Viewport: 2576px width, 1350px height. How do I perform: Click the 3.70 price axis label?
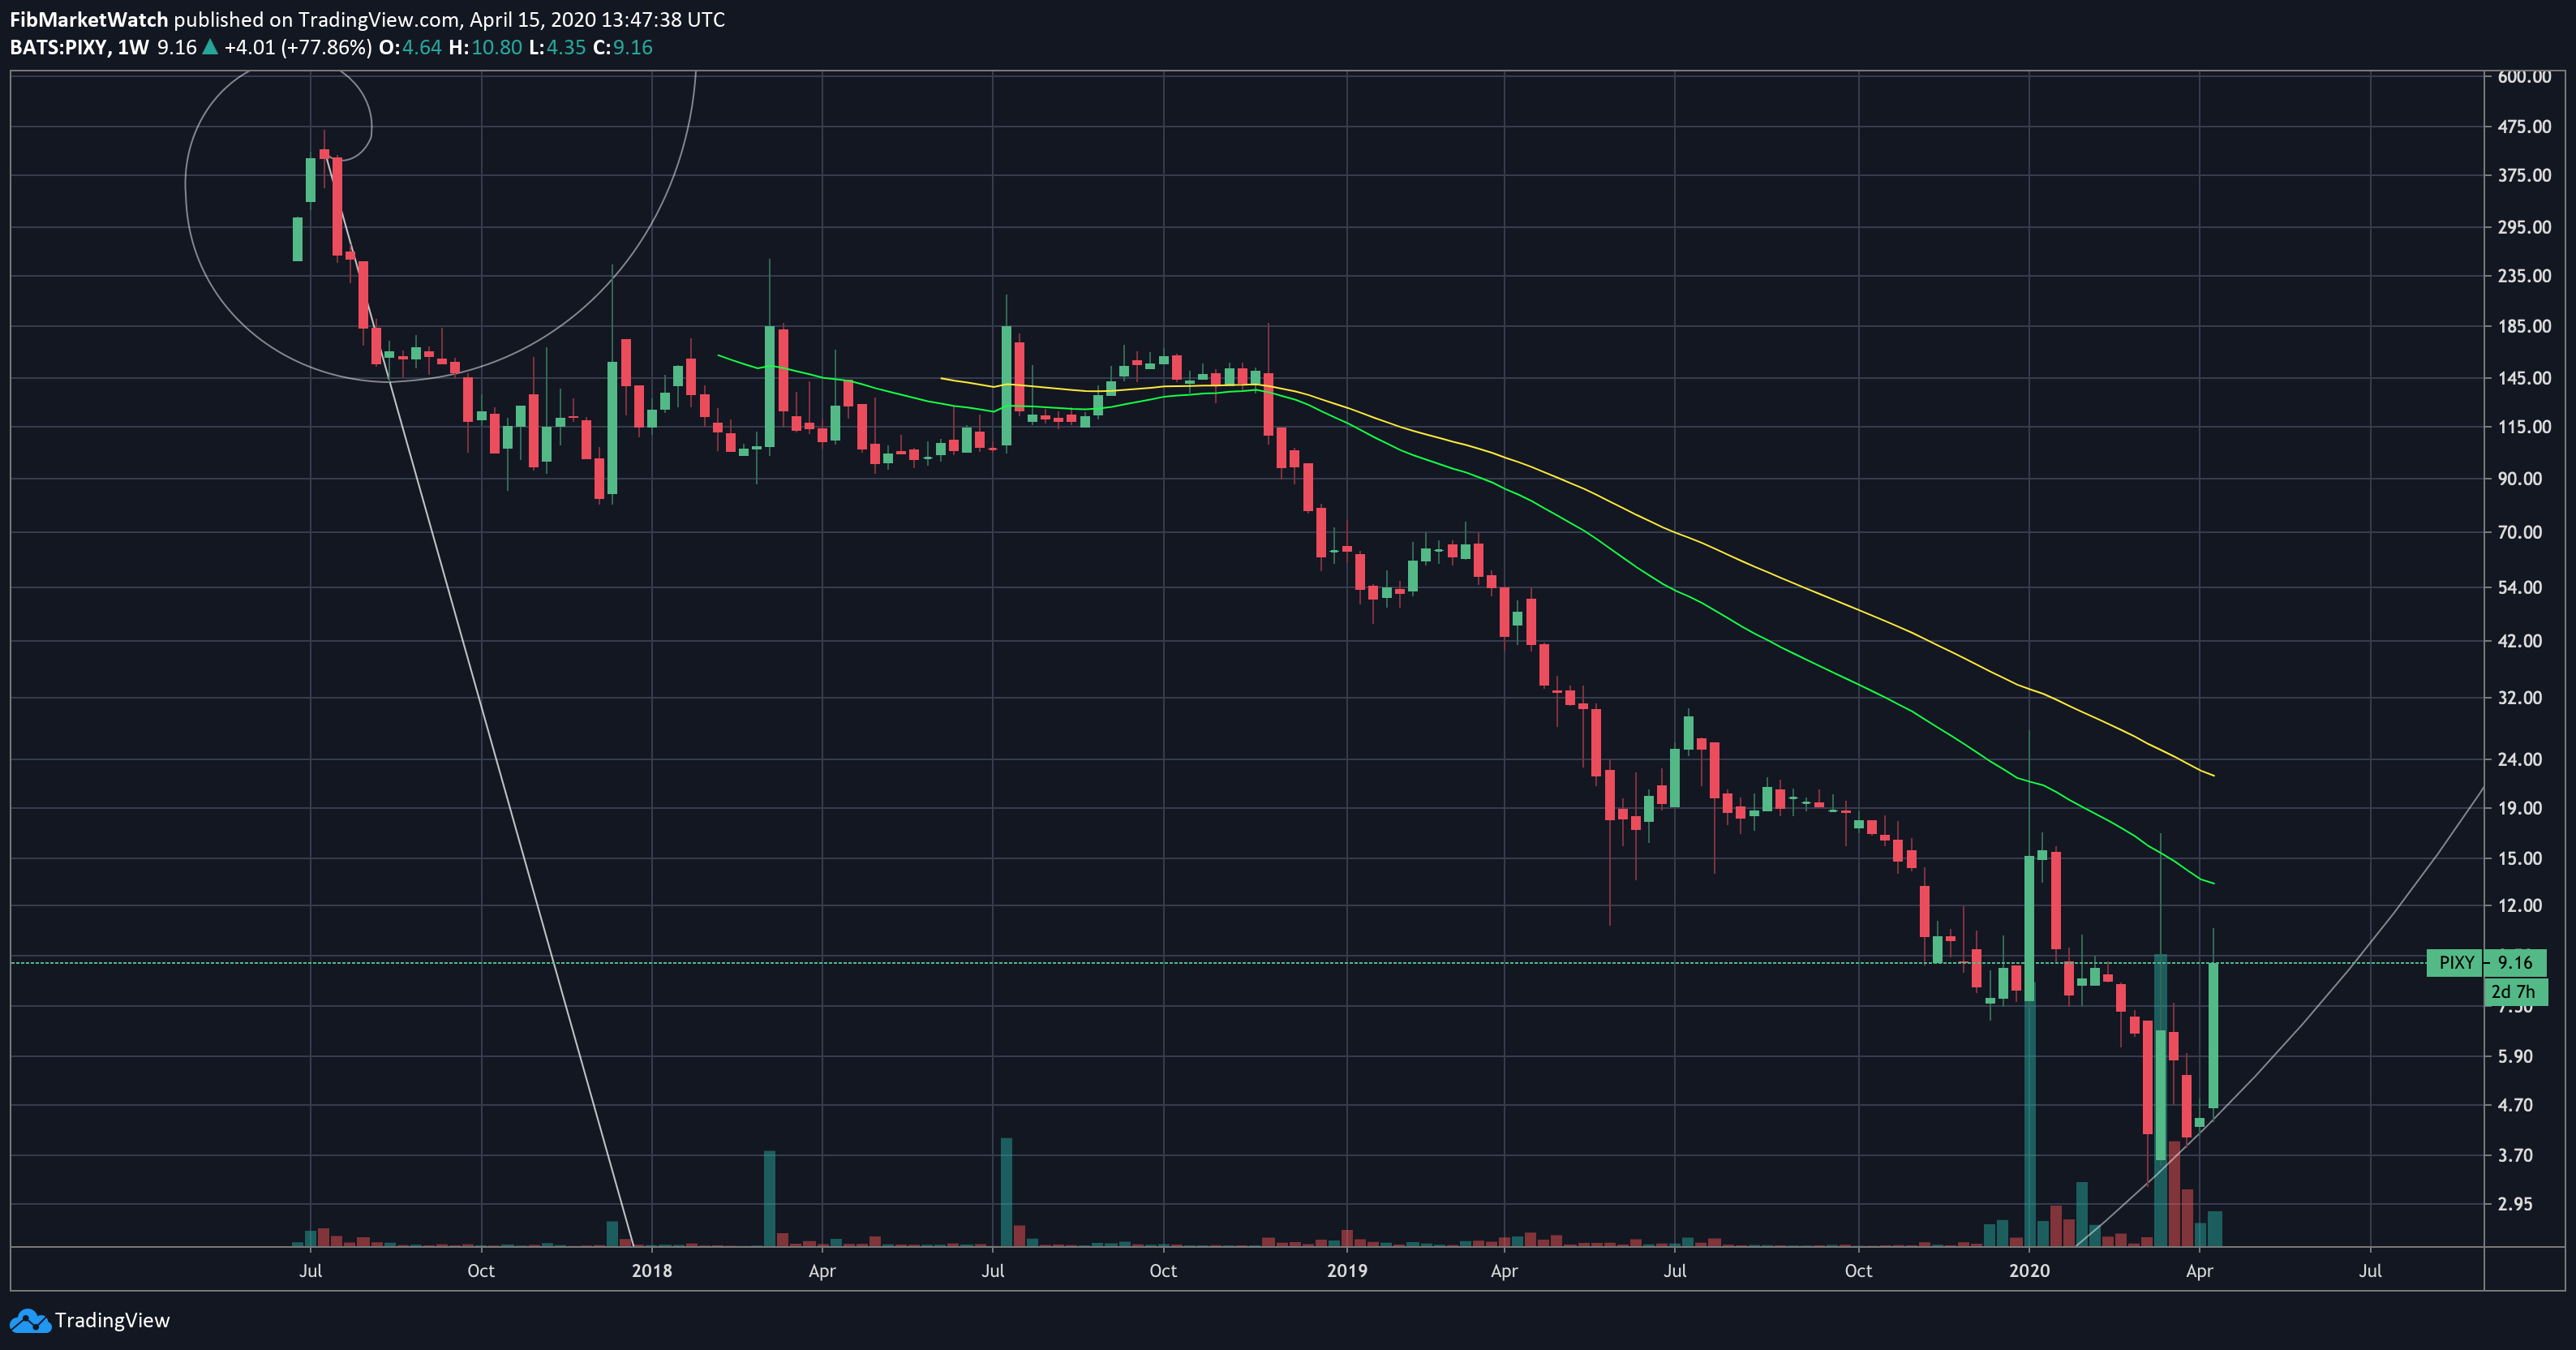[2515, 1155]
